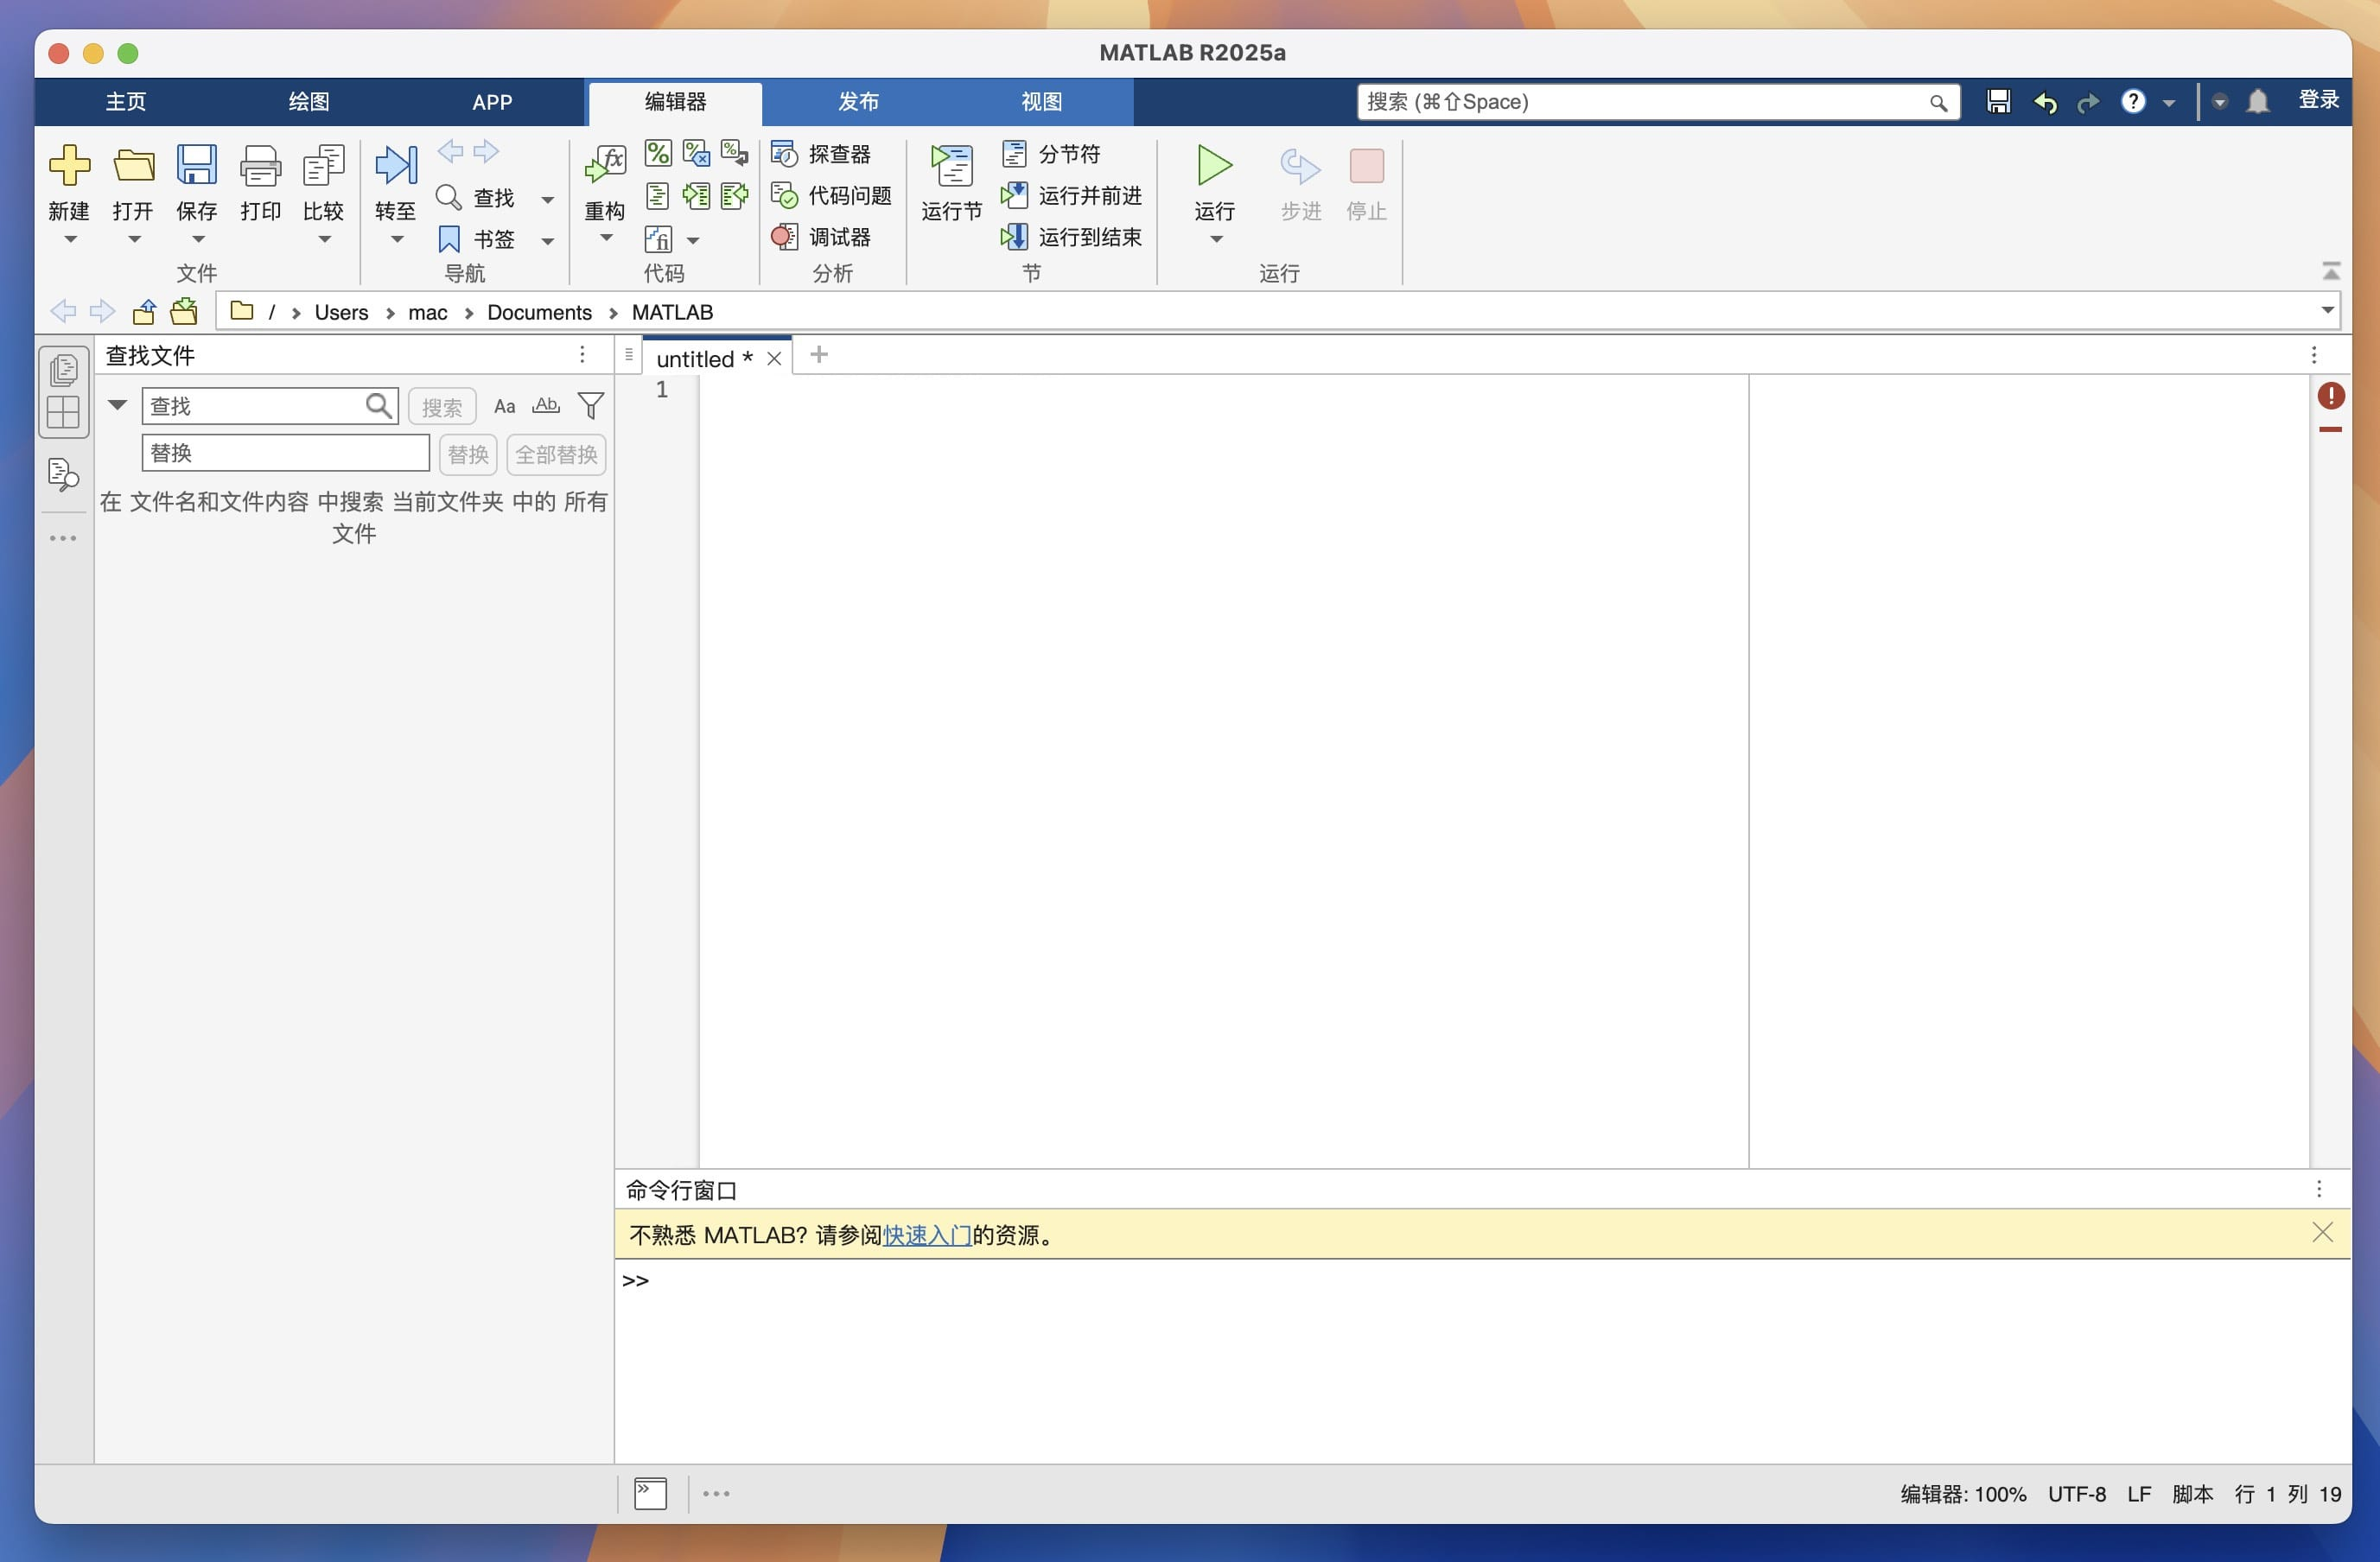This screenshot has height=1562, width=2380.
Task: Expand the New (新建) dropdown arrow
Action: (x=70, y=240)
